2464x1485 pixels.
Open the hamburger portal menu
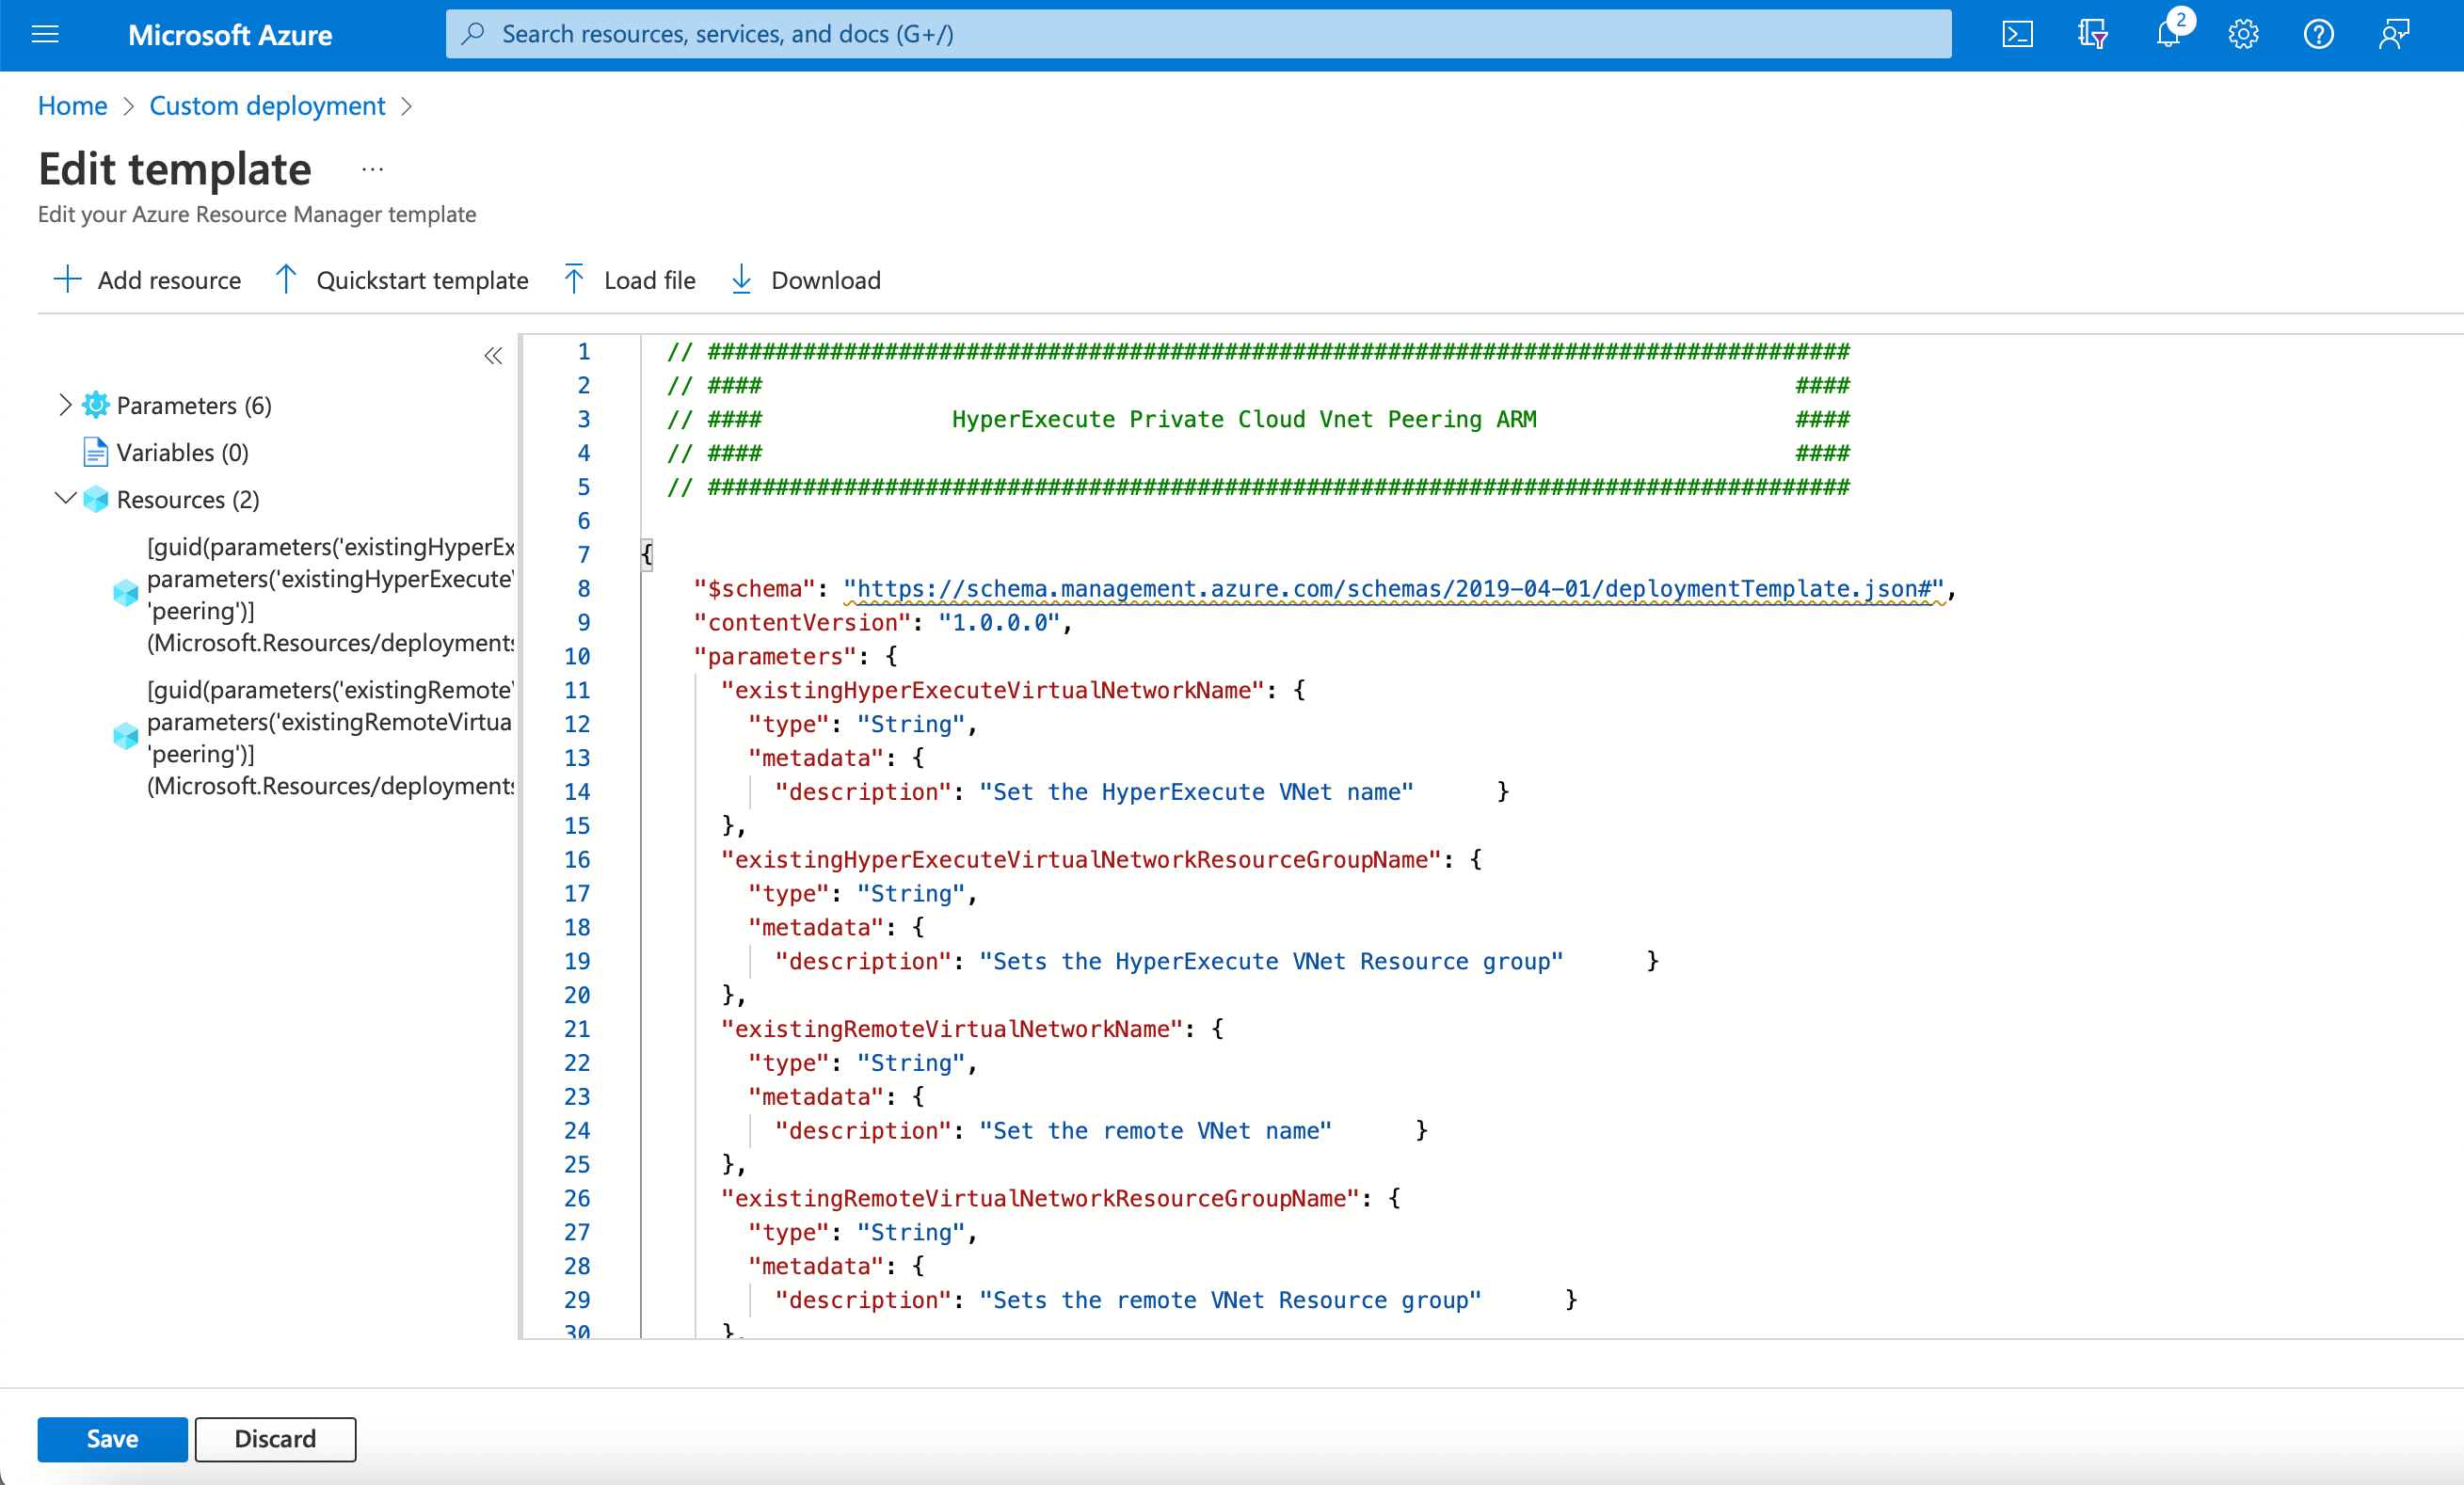click(x=45, y=34)
